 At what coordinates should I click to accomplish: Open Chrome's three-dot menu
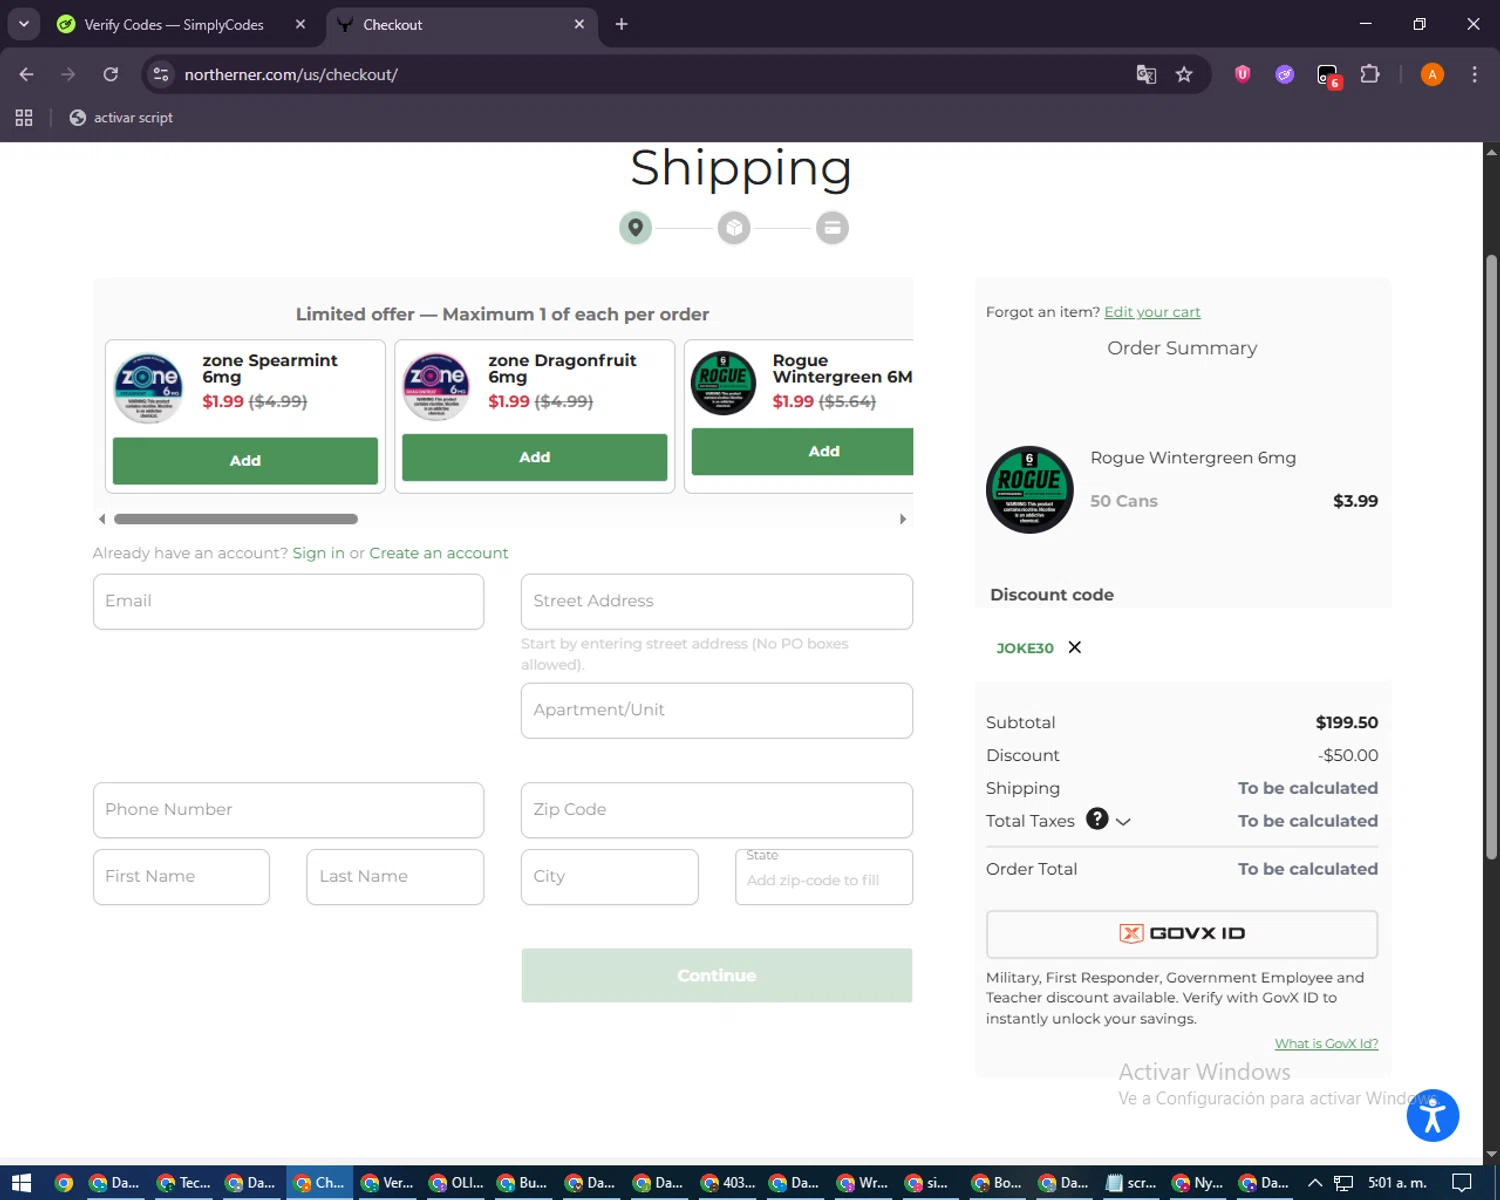tap(1474, 74)
